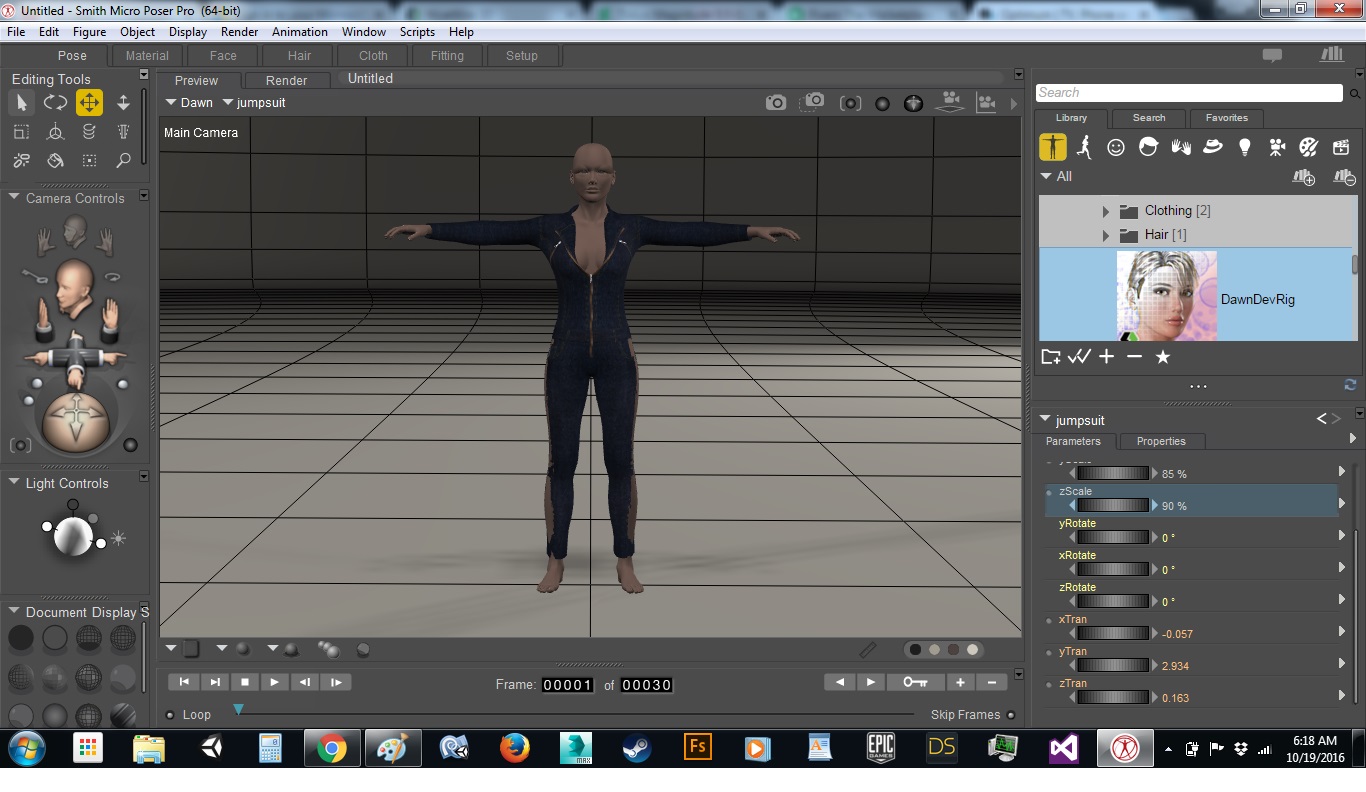This screenshot has width=1366, height=792.
Task: Switch to the Material room tab
Action: tap(147, 56)
